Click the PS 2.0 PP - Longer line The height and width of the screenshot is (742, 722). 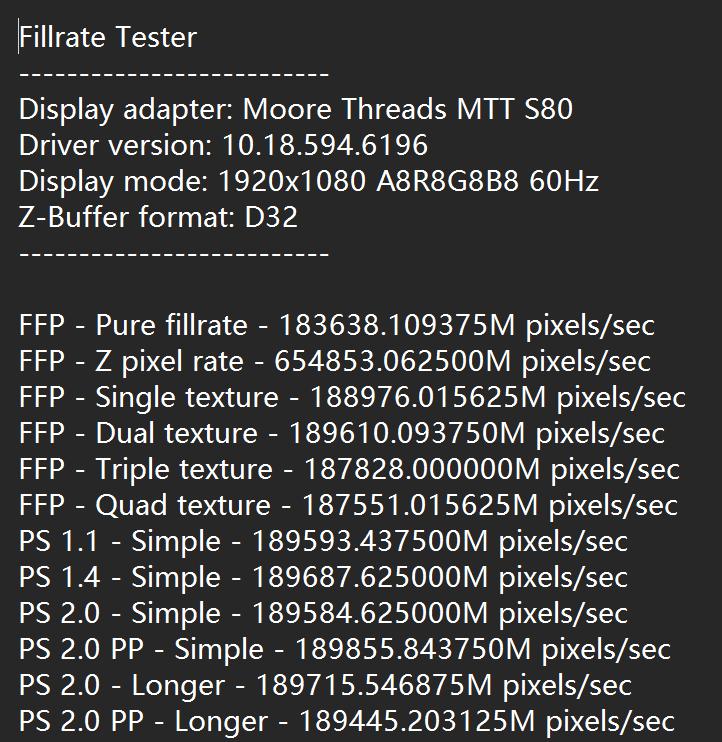(346, 722)
